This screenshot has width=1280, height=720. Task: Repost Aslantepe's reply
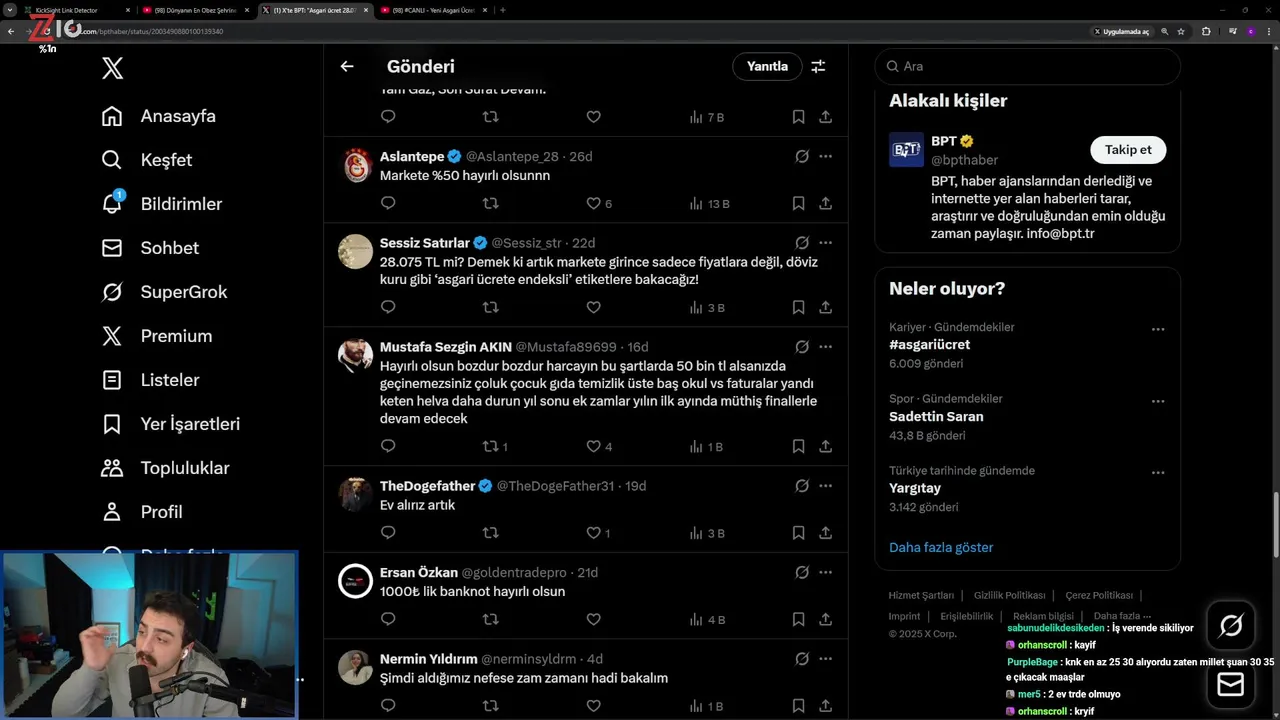[x=490, y=203]
